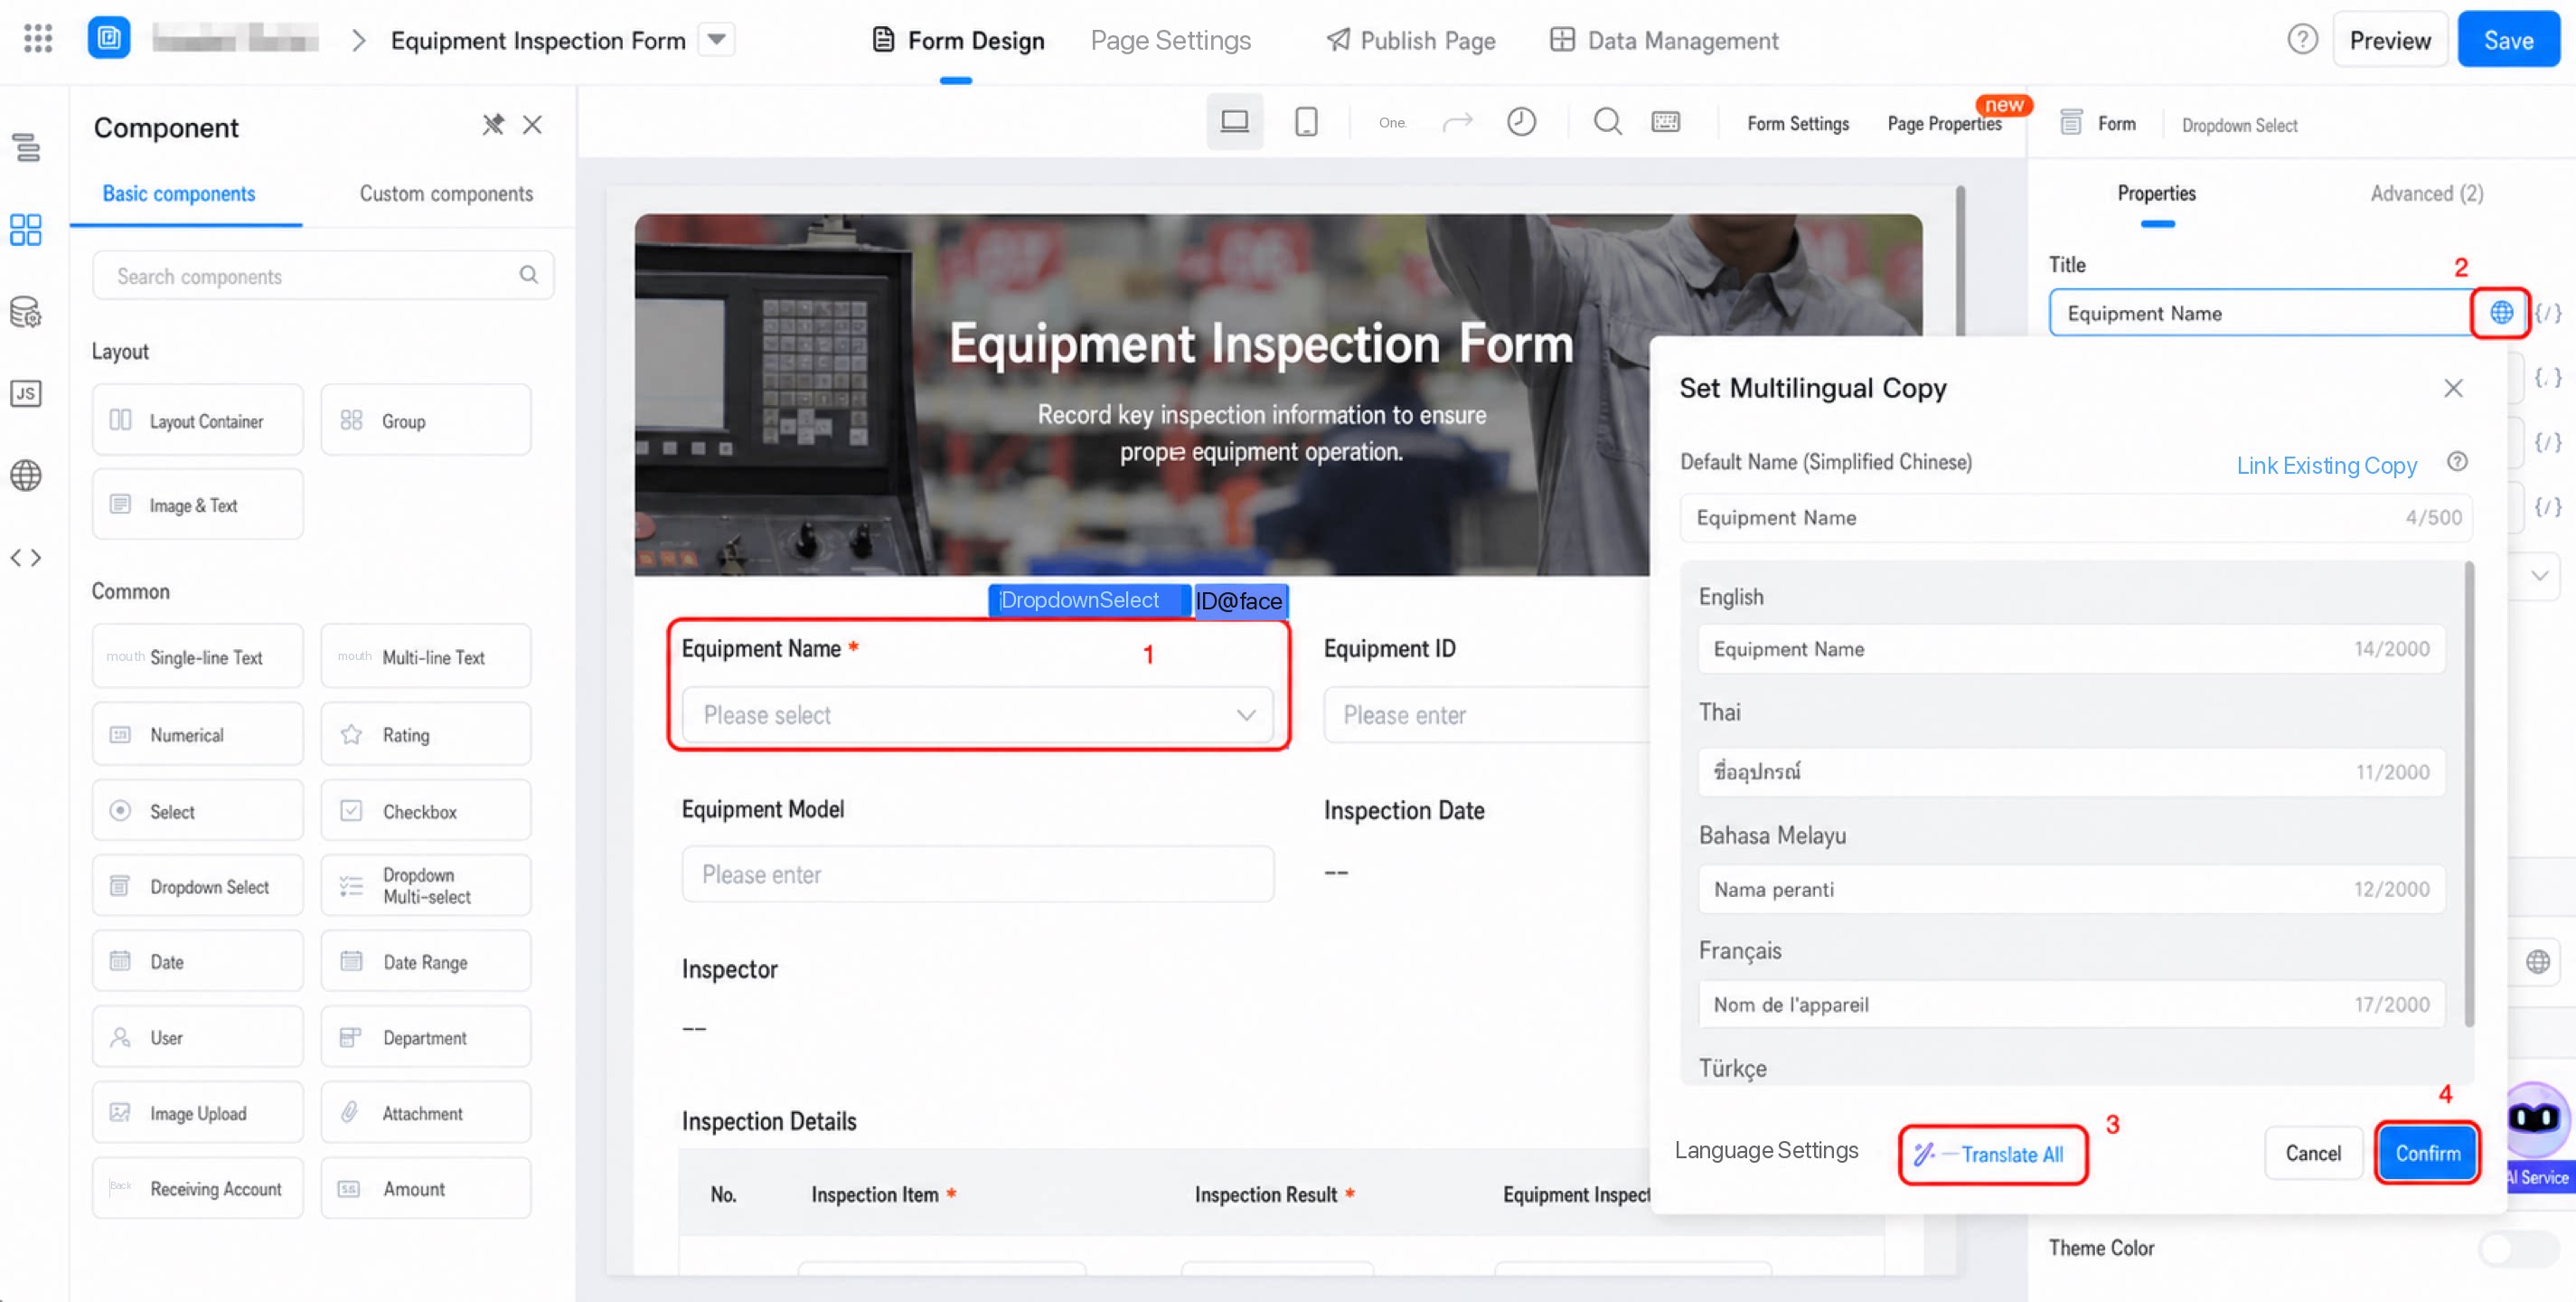Click the magnifier search icon in toolbar

point(1607,122)
